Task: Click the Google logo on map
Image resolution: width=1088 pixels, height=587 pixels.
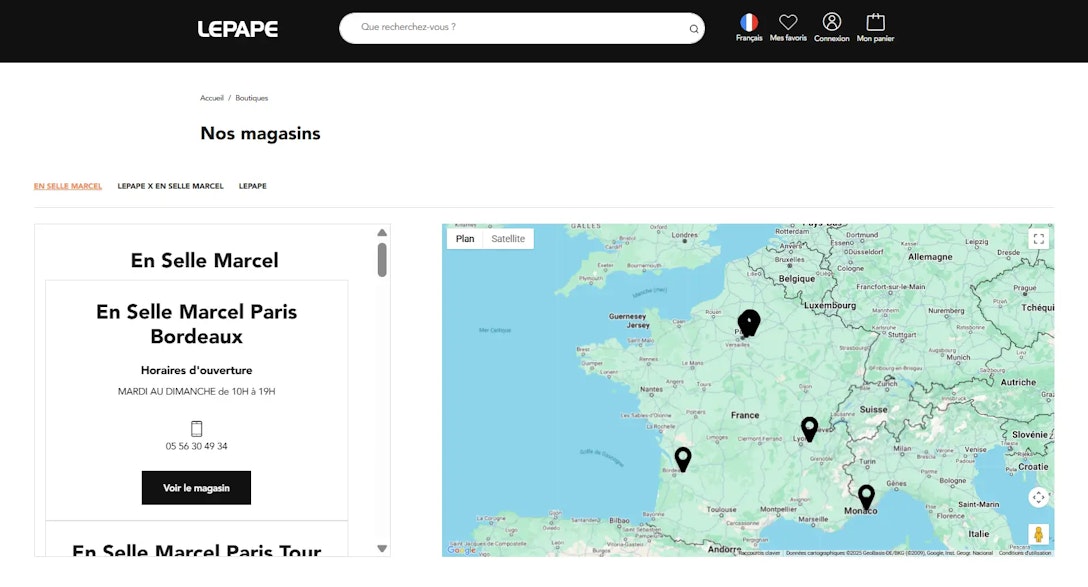Action: [461, 550]
